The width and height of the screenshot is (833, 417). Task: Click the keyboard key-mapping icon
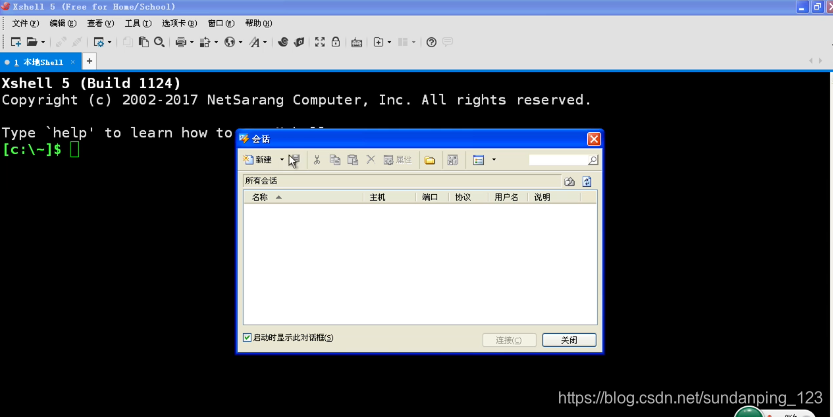coord(356,42)
